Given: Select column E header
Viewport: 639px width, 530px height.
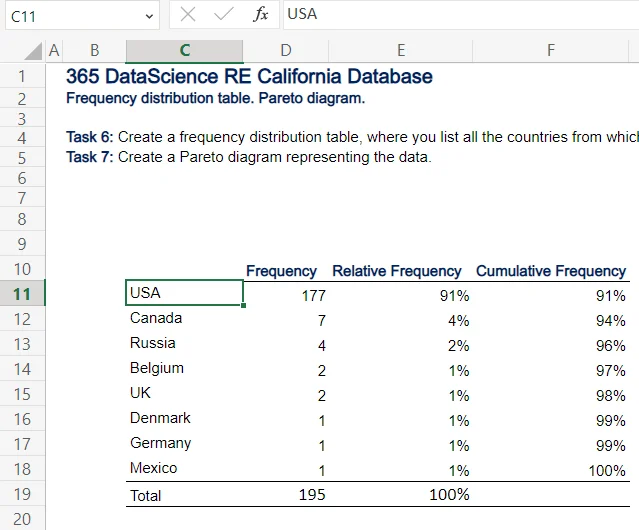Looking at the screenshot, I should 400,51.
